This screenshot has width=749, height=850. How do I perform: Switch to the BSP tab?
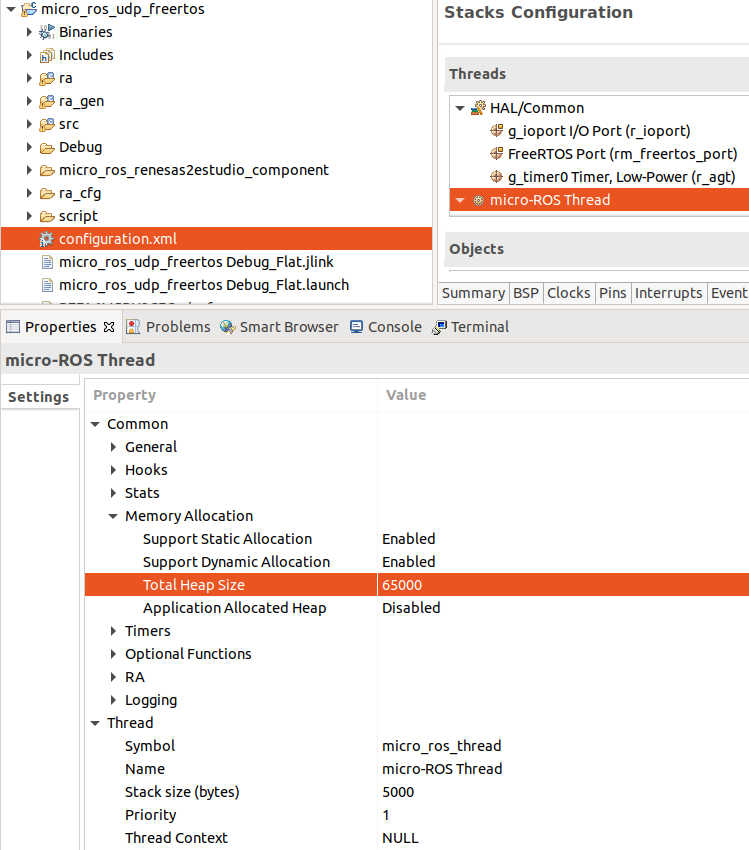pos(526,293)
